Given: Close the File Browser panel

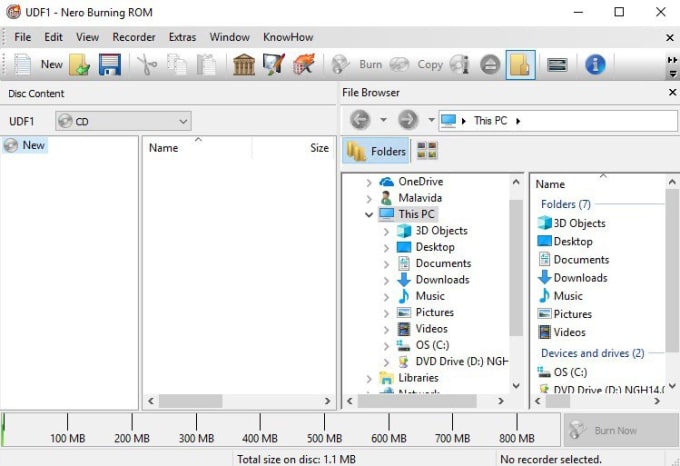Looking at the screenshot, I should point(672,92).
